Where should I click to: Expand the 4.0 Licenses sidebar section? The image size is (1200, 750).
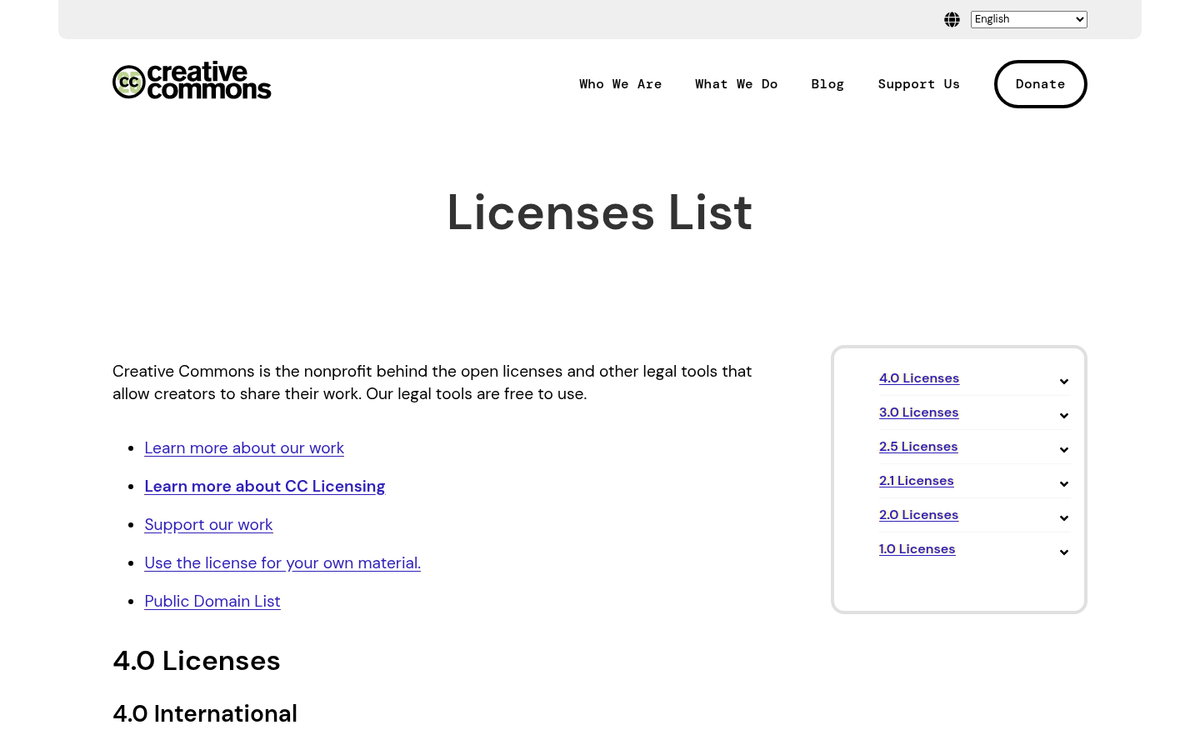point(1063,381)
